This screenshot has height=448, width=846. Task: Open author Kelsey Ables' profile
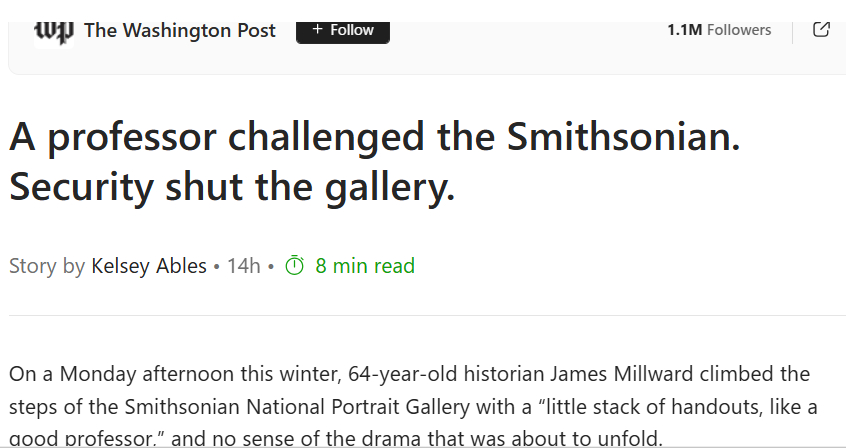click(149, 266)
